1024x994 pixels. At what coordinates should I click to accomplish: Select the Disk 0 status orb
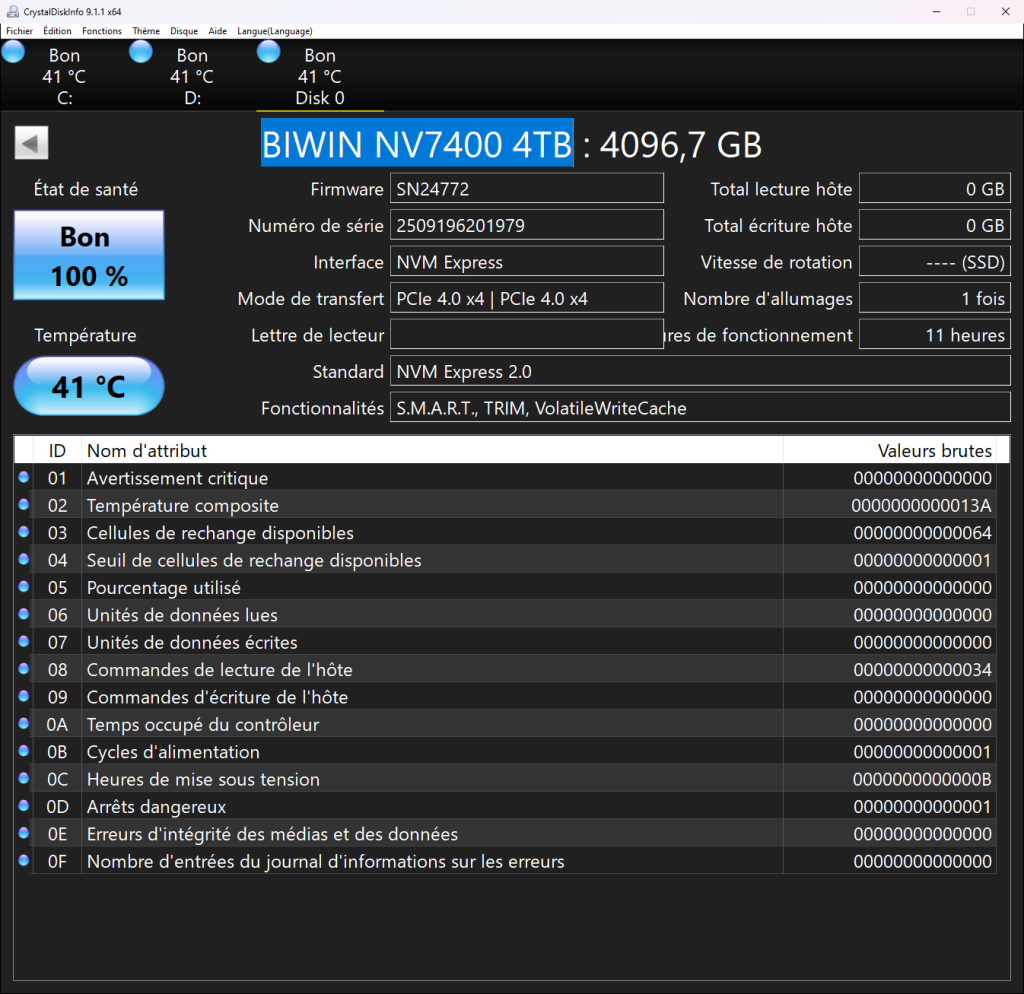[269, 52]
